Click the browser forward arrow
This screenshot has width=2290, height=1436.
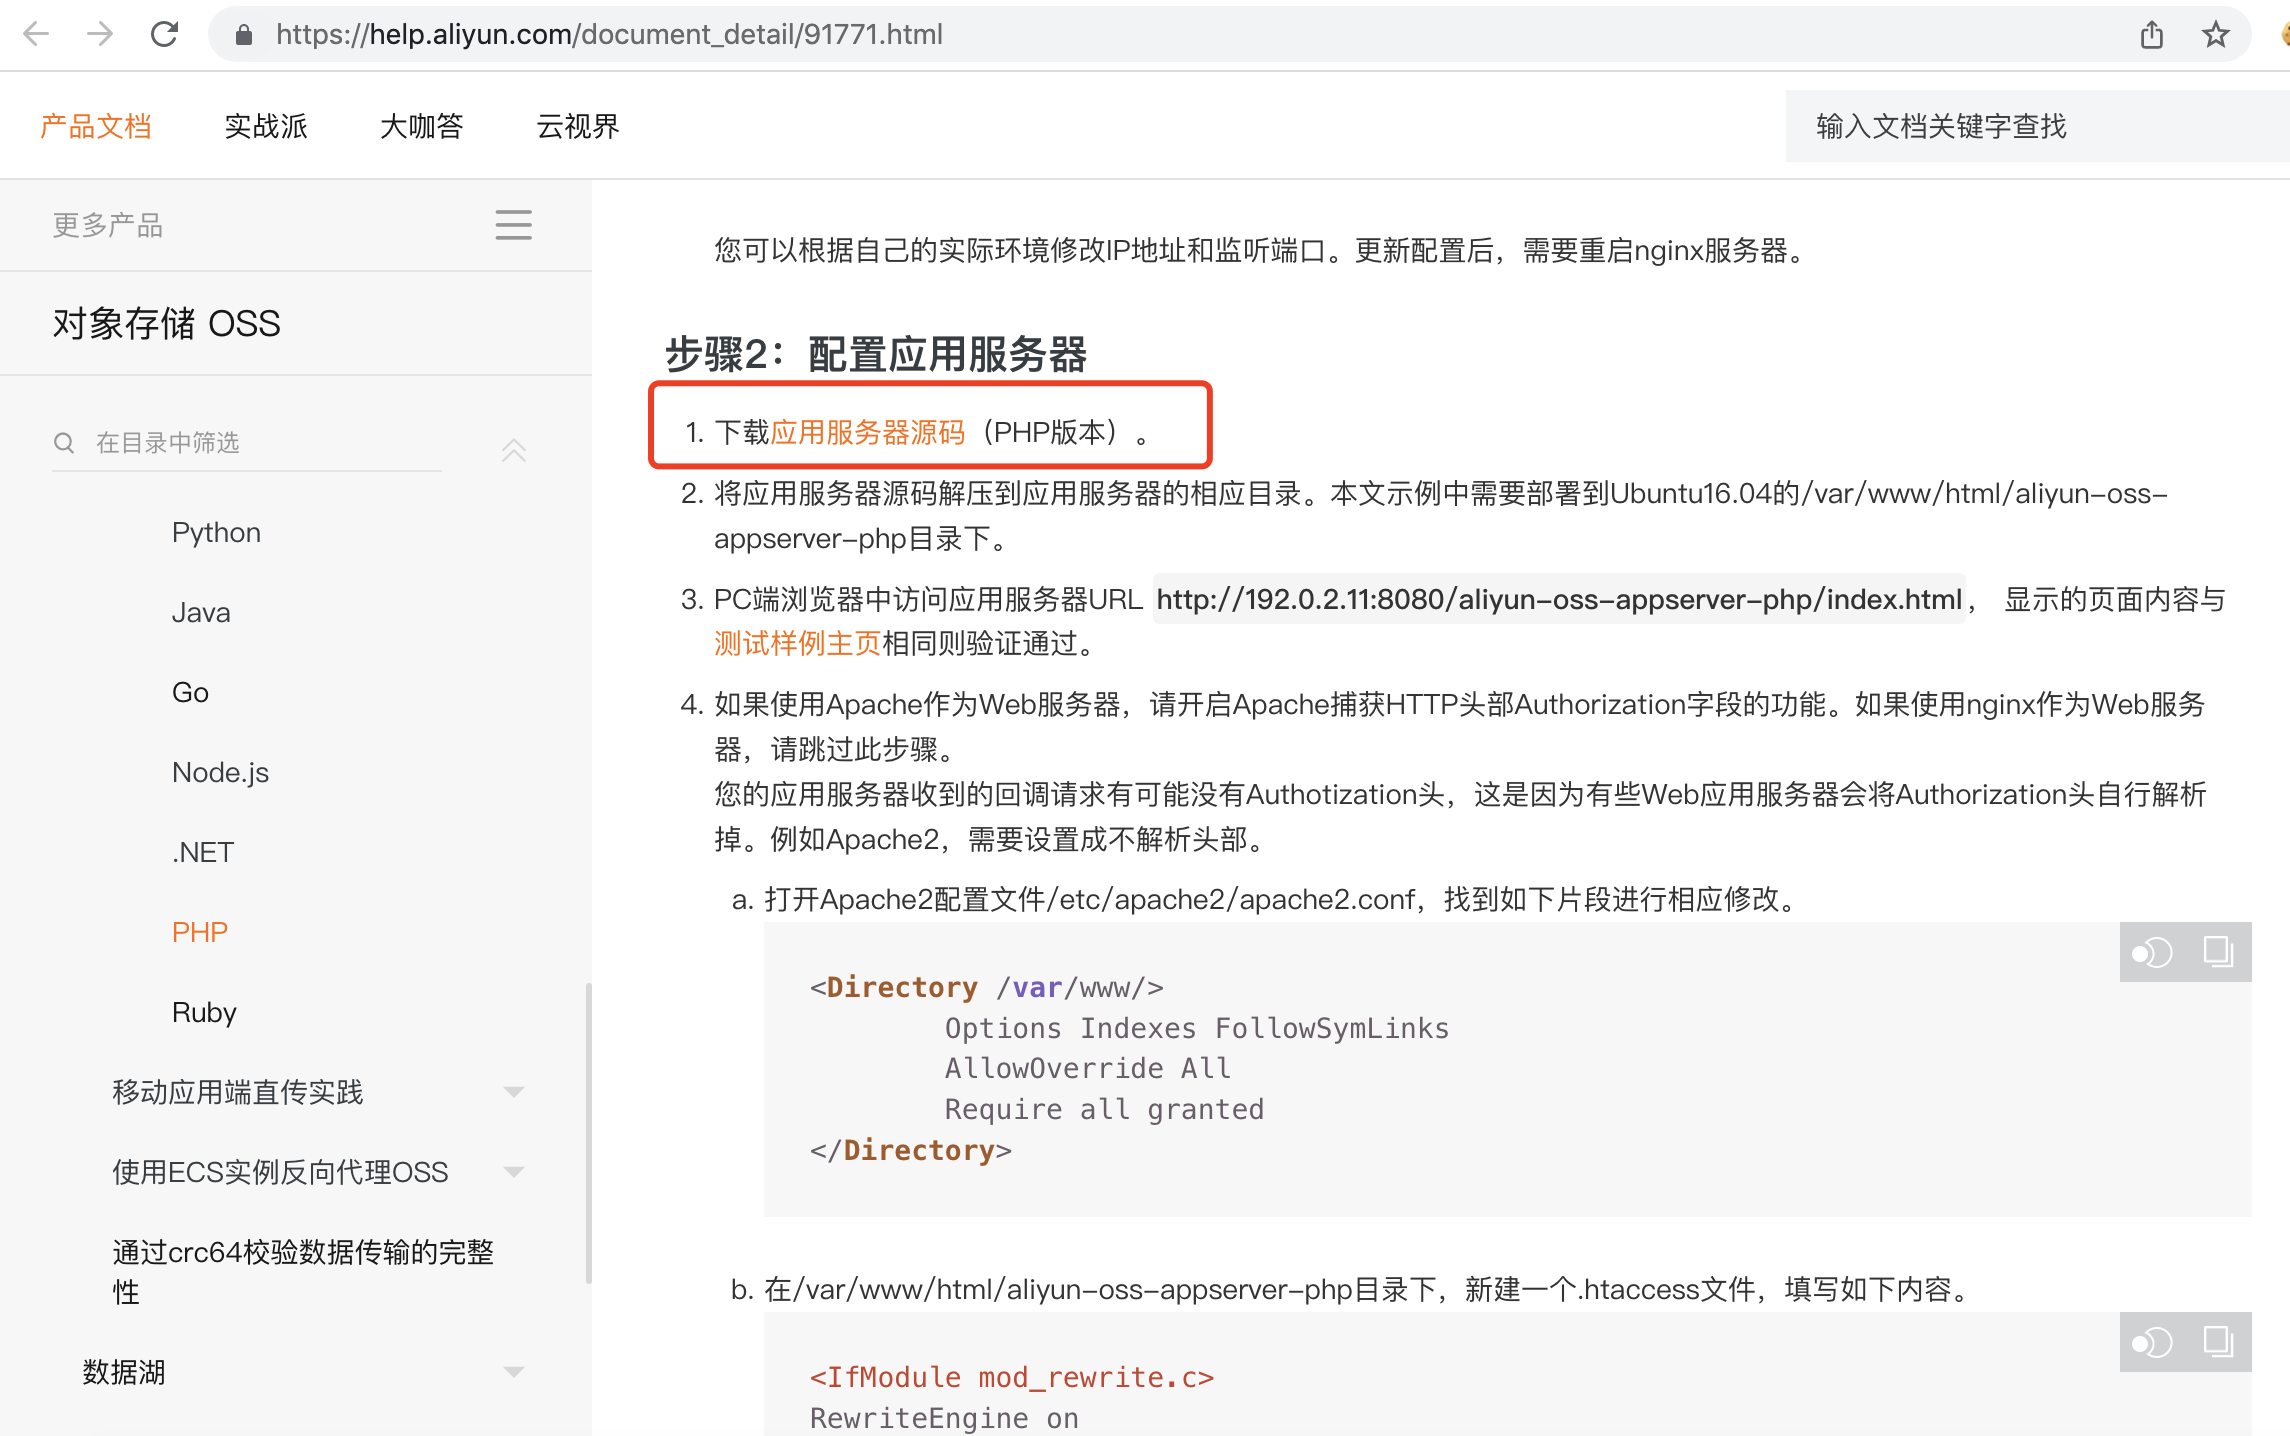tap(100, 35)
